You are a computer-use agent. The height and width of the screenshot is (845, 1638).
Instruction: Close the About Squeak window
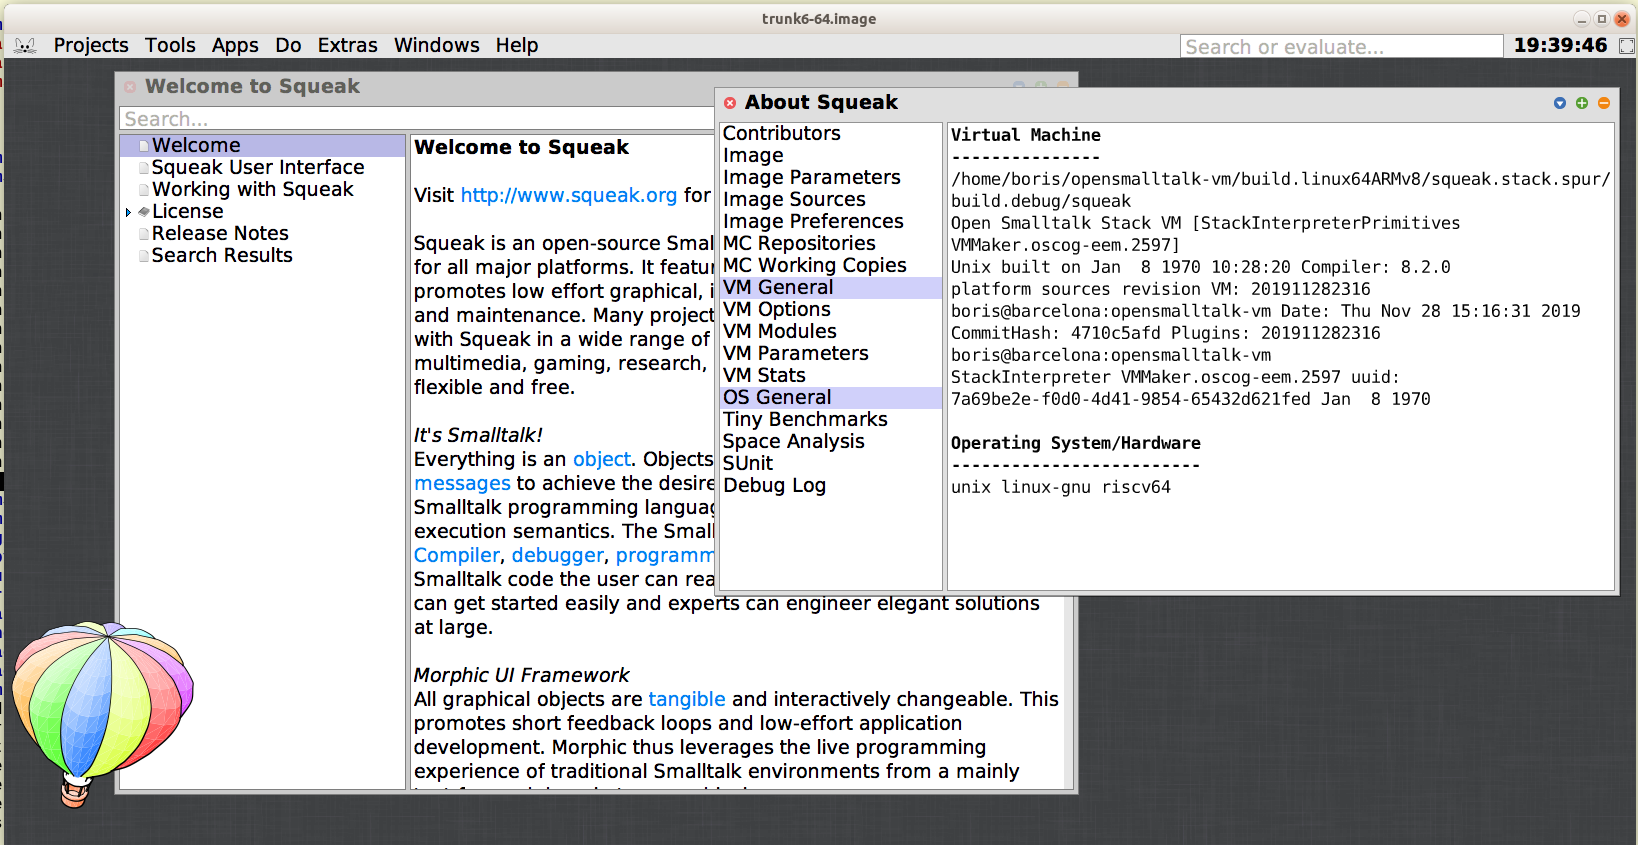click(730, 103)
